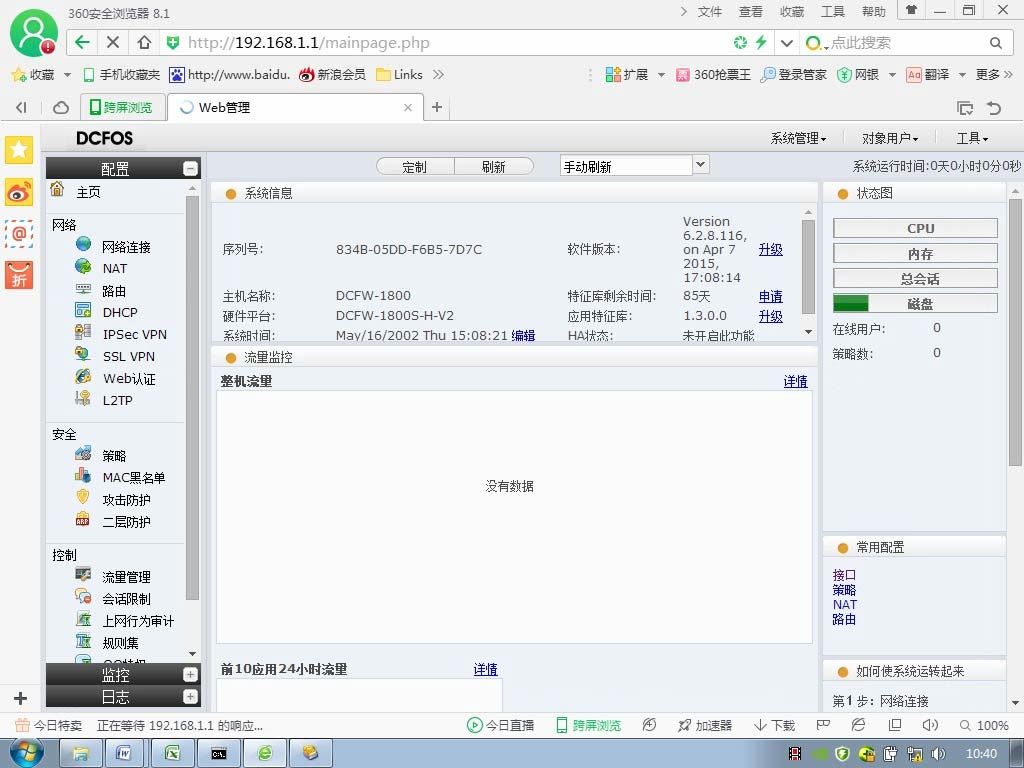
Task: Expand the 日志 panel section
Action: pos(190,697)
